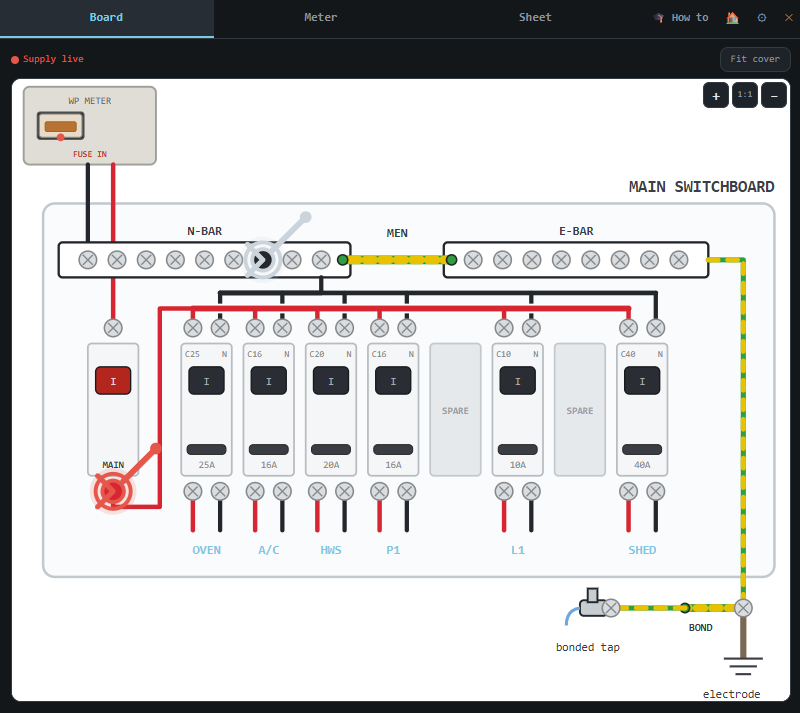Open the Meter tab
Screen dimensions: 800x713
[320, 17]
